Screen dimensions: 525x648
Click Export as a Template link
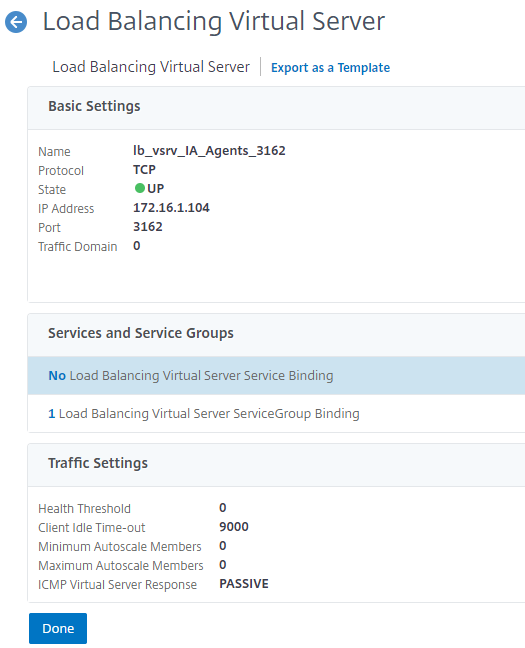pyautogui.click(x=330, y=67)
